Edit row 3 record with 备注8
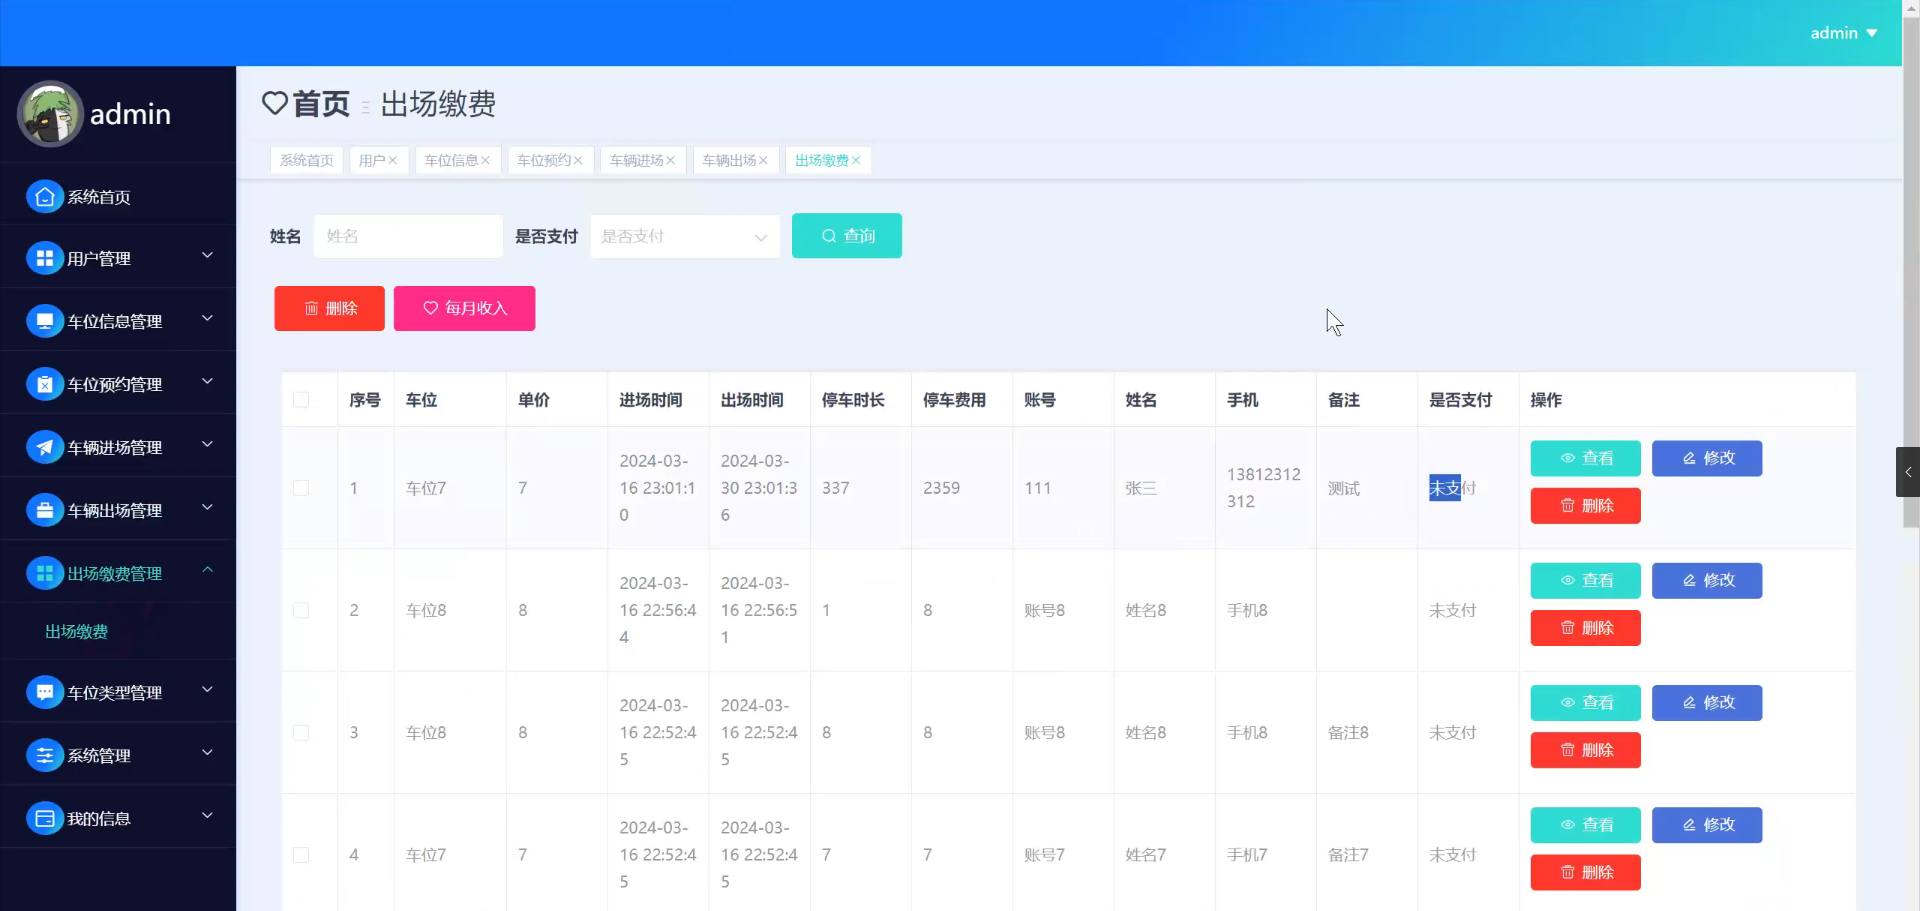 point(1707,703)
